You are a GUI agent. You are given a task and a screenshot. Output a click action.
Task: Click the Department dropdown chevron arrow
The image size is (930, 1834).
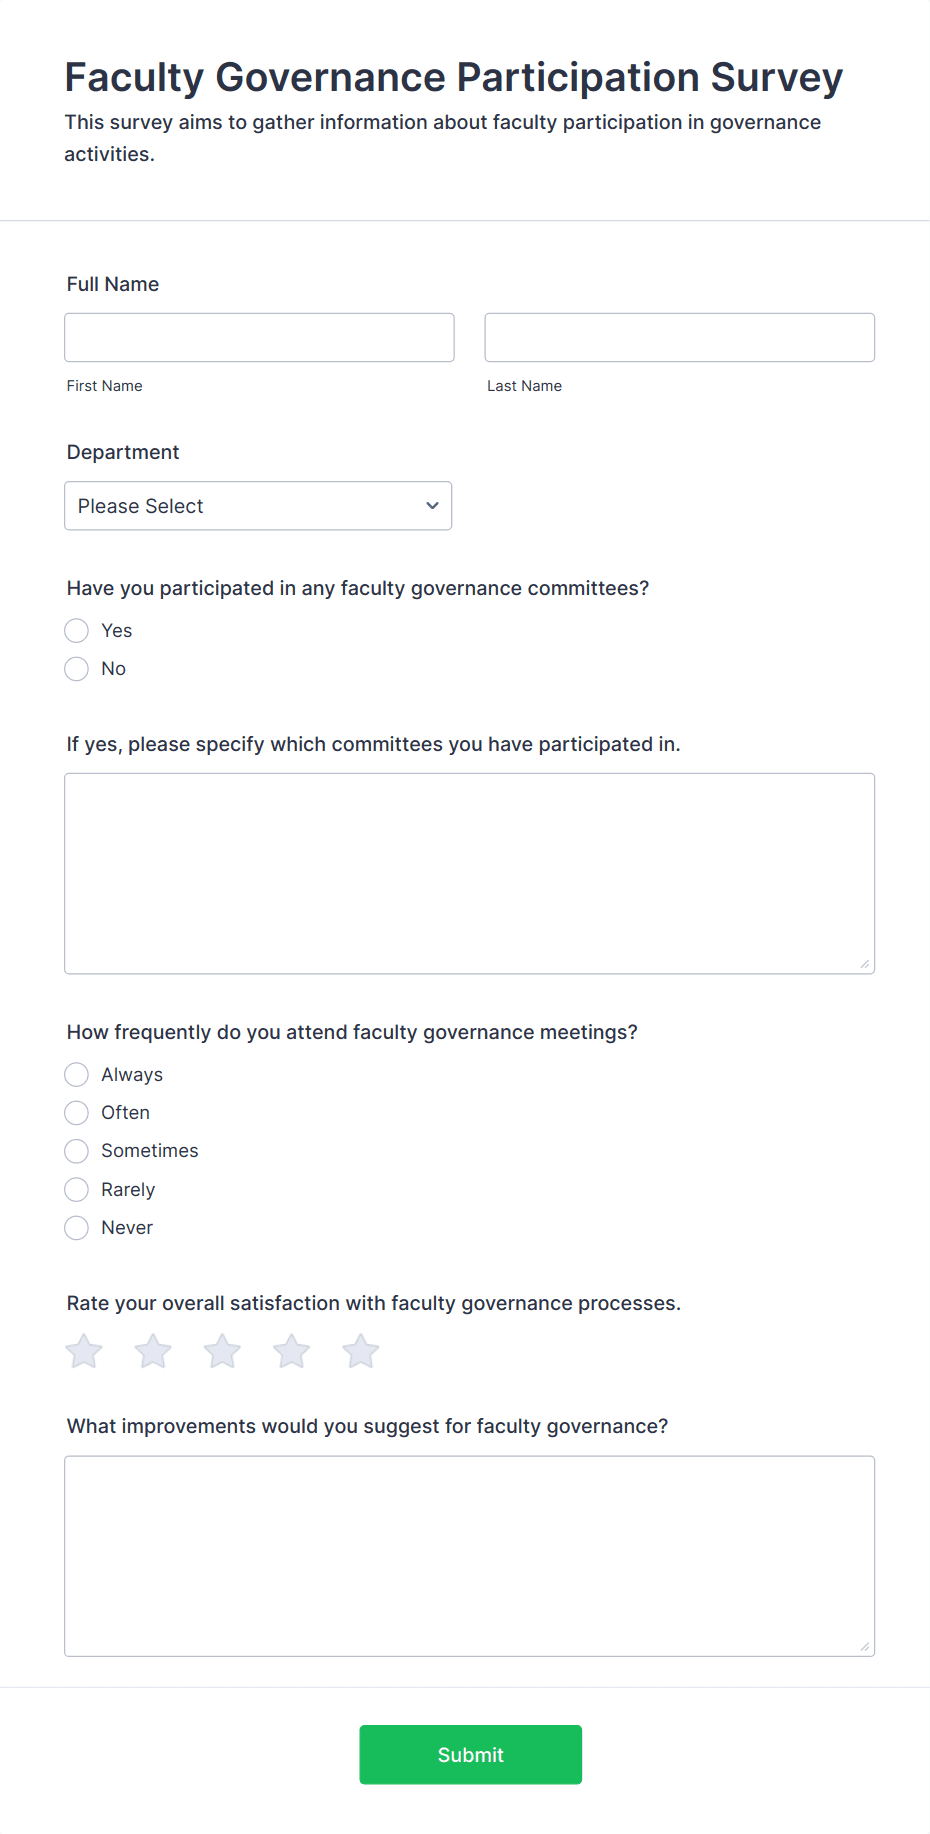coord(432,506)
